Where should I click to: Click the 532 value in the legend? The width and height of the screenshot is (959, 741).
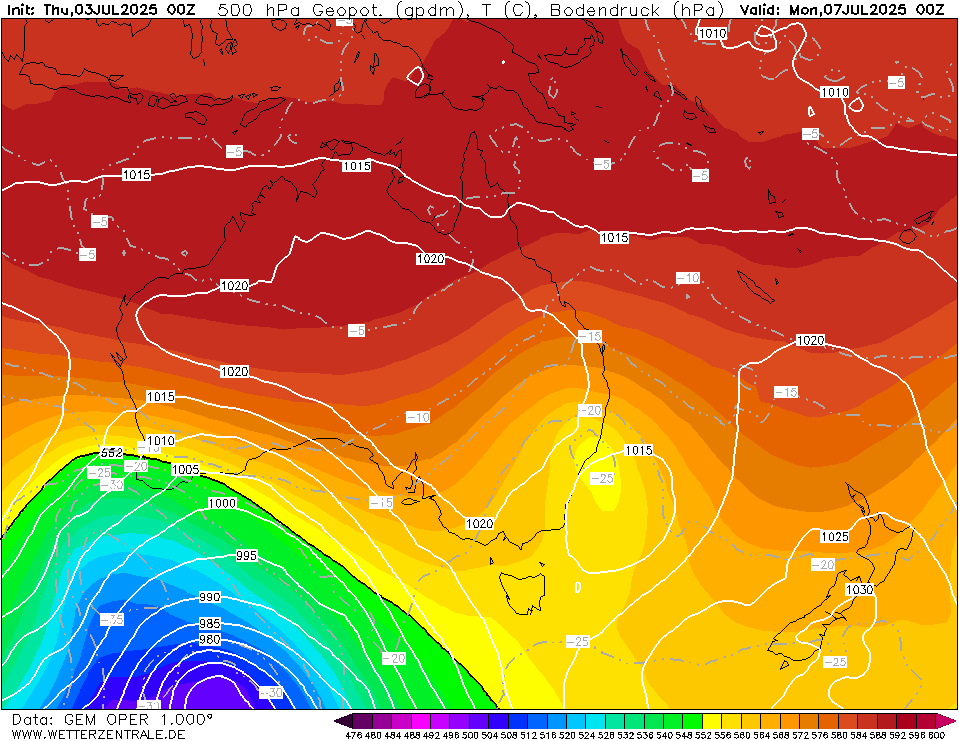pyautogui.click(x=625, y=735)
